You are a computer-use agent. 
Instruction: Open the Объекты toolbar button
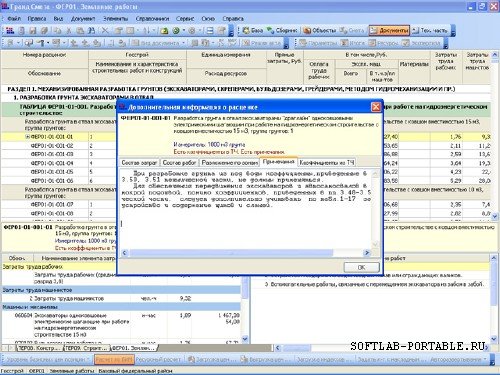tap(320, 31)
